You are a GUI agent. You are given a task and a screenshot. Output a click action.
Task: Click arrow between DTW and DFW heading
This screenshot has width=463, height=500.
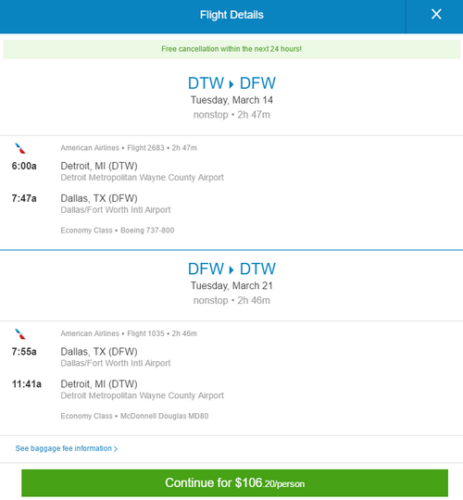231,84
